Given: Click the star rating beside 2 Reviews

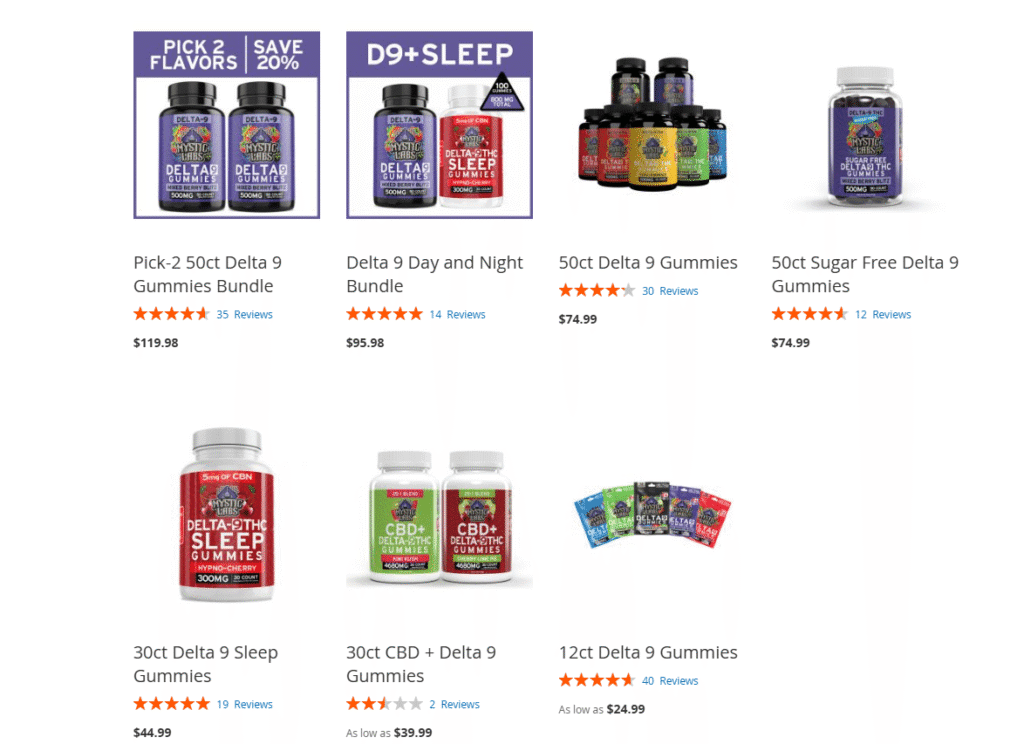Looking at the screenshot, I should [384, 704].
